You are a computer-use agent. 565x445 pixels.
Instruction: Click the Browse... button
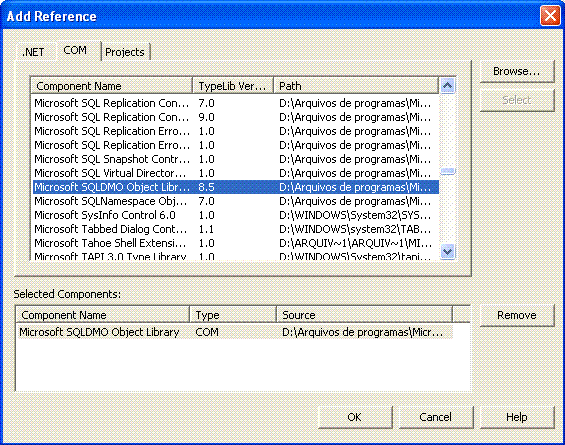517,71
